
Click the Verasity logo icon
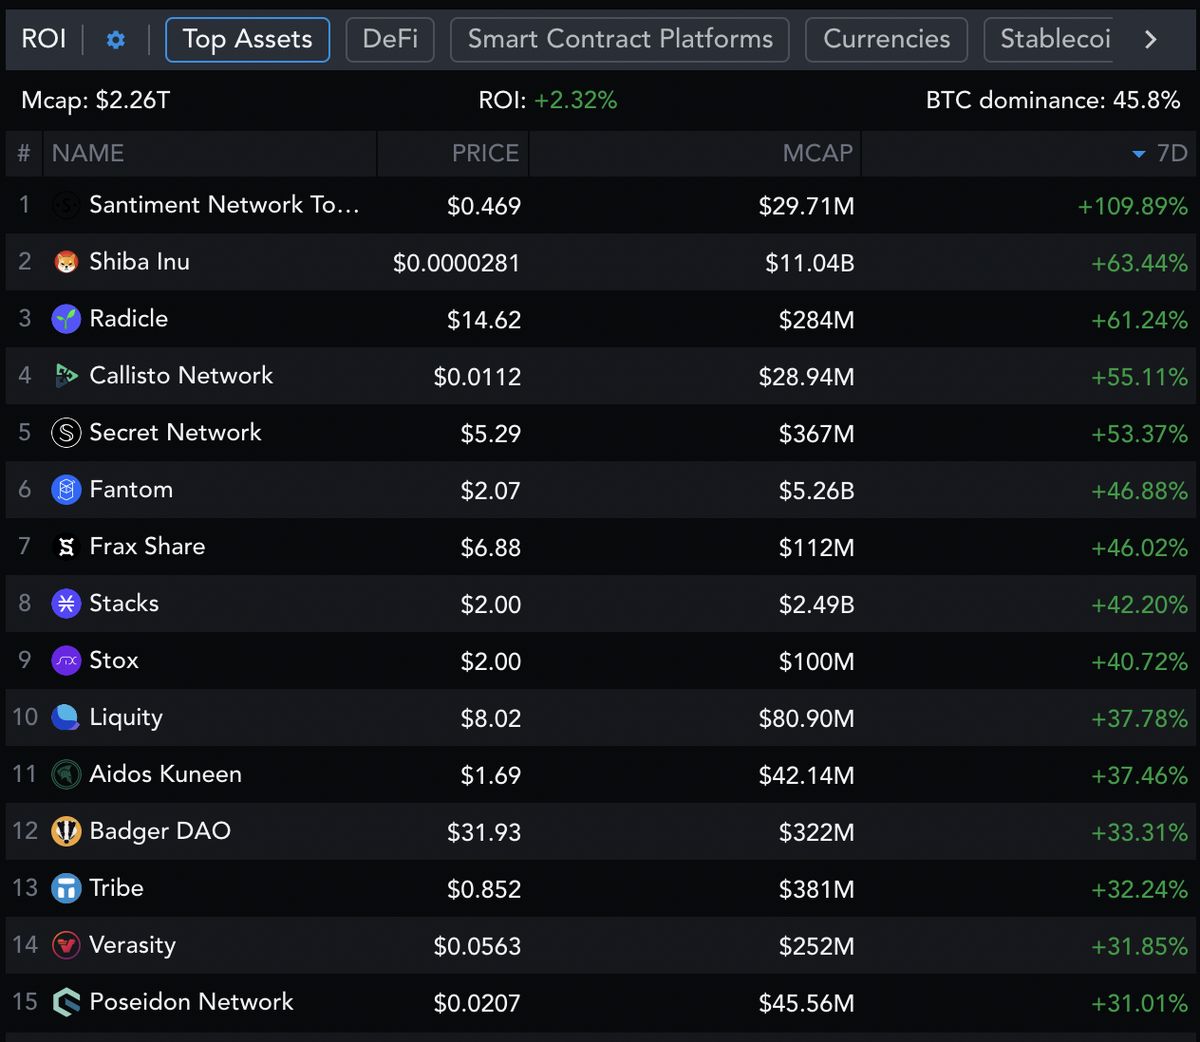tap(66, 946)
